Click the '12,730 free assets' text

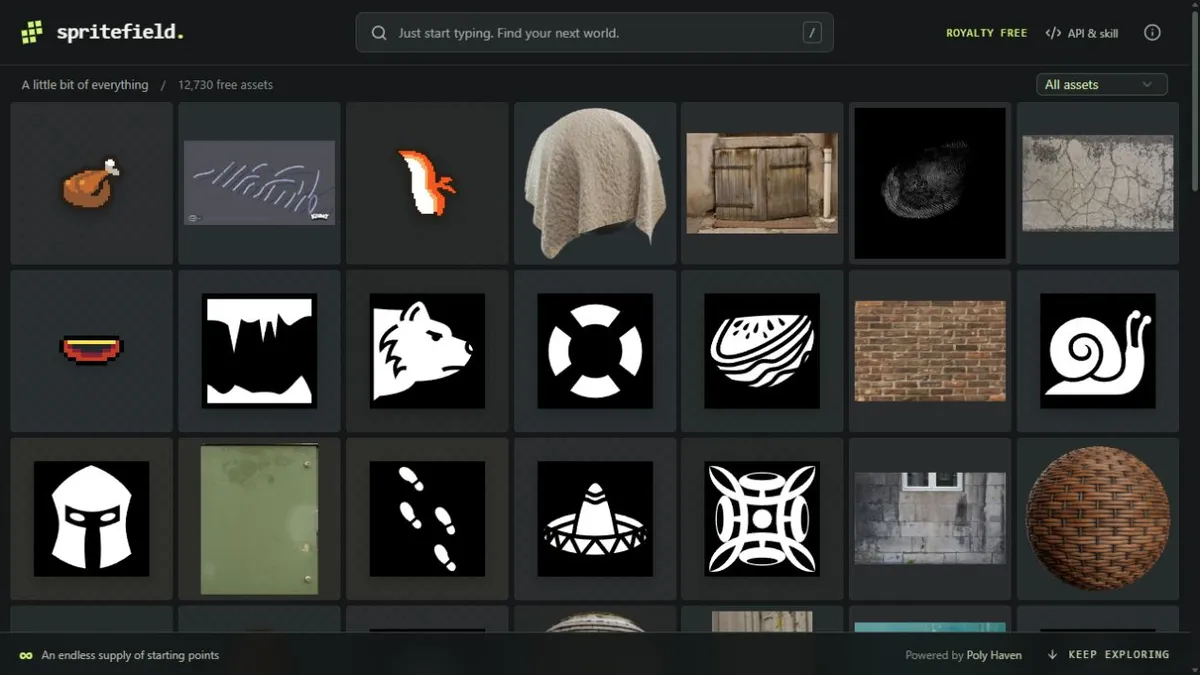pos(225,85)
